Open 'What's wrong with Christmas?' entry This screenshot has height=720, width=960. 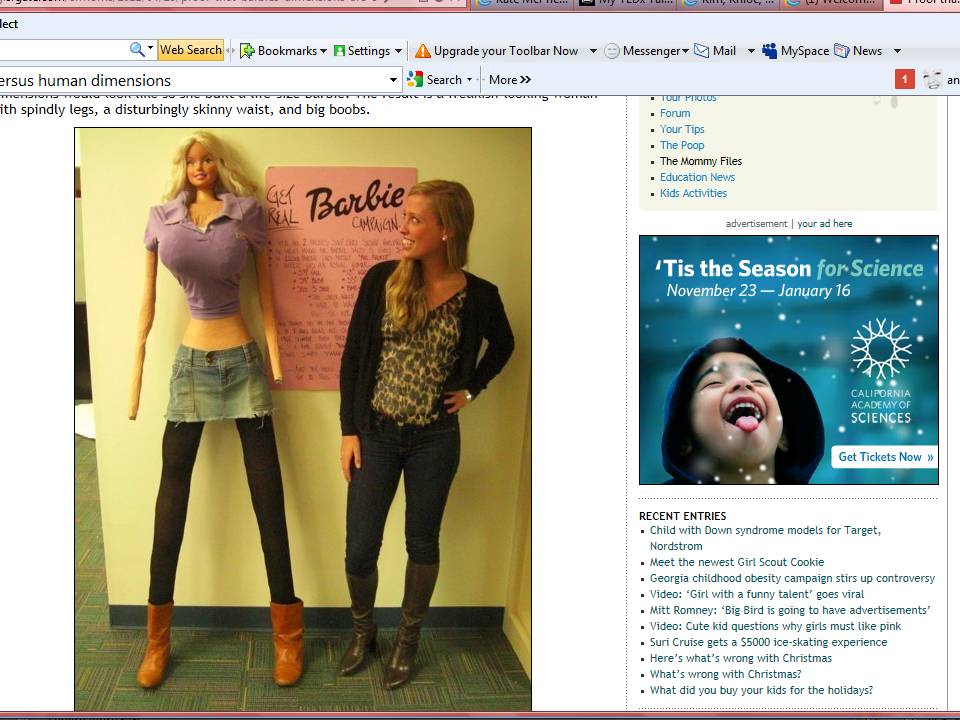[x=726, y=674]
